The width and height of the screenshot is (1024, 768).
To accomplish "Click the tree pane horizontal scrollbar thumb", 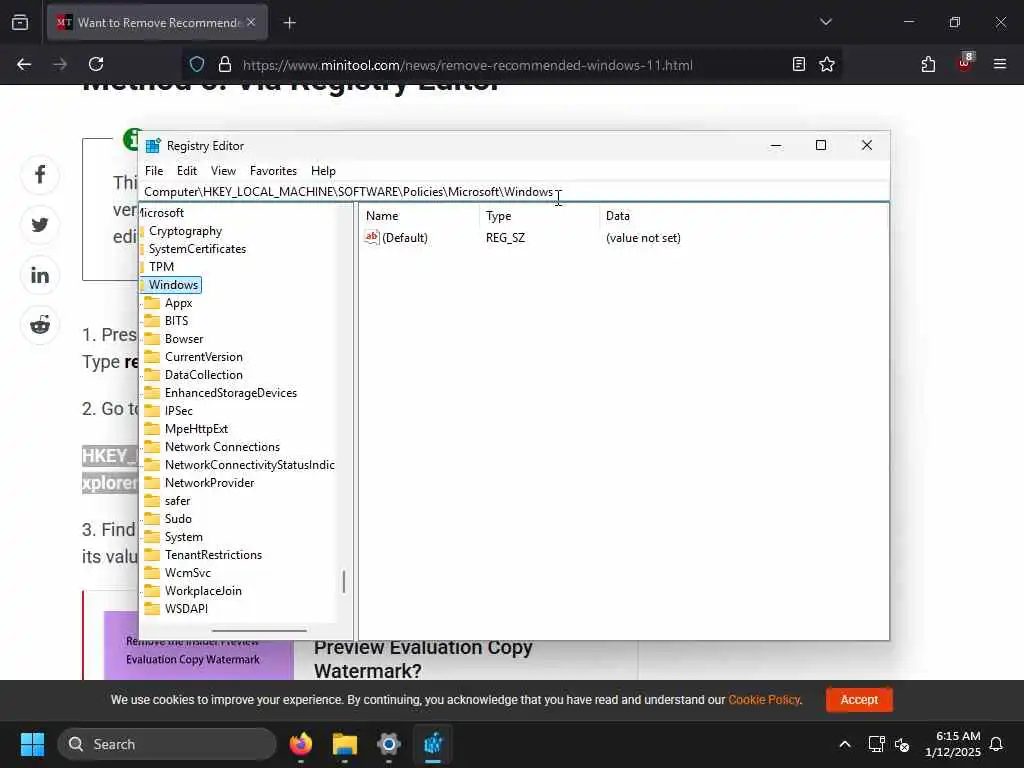I will tap(259, 631).
